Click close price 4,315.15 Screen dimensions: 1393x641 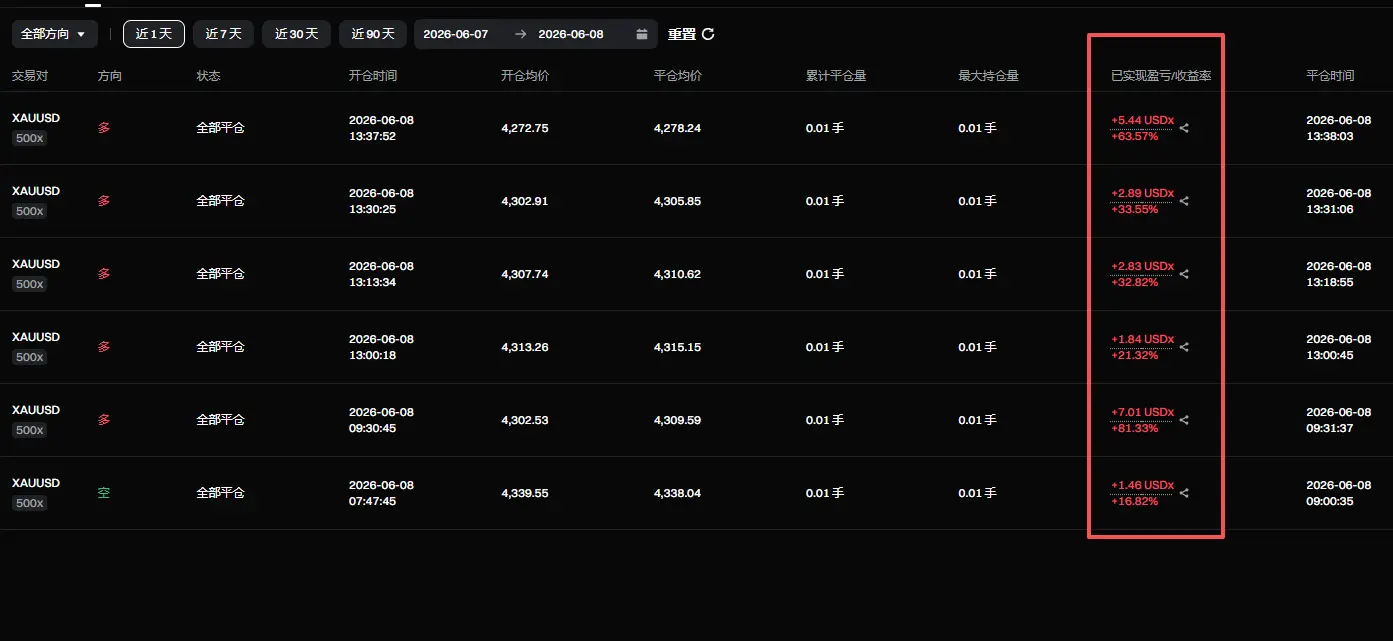pos(678,347)
